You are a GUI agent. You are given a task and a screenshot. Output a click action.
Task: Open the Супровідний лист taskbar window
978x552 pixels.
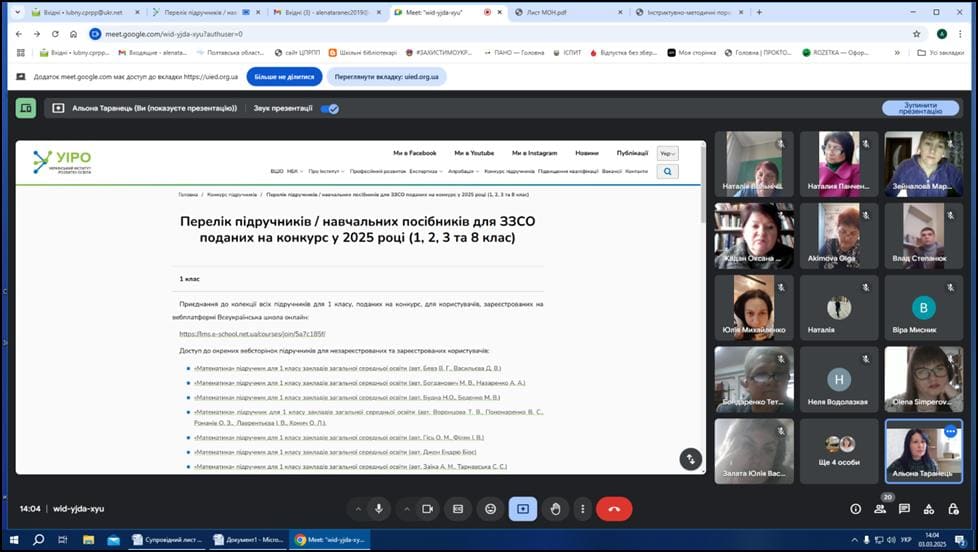pyautogui.click(x=167, y=540)
